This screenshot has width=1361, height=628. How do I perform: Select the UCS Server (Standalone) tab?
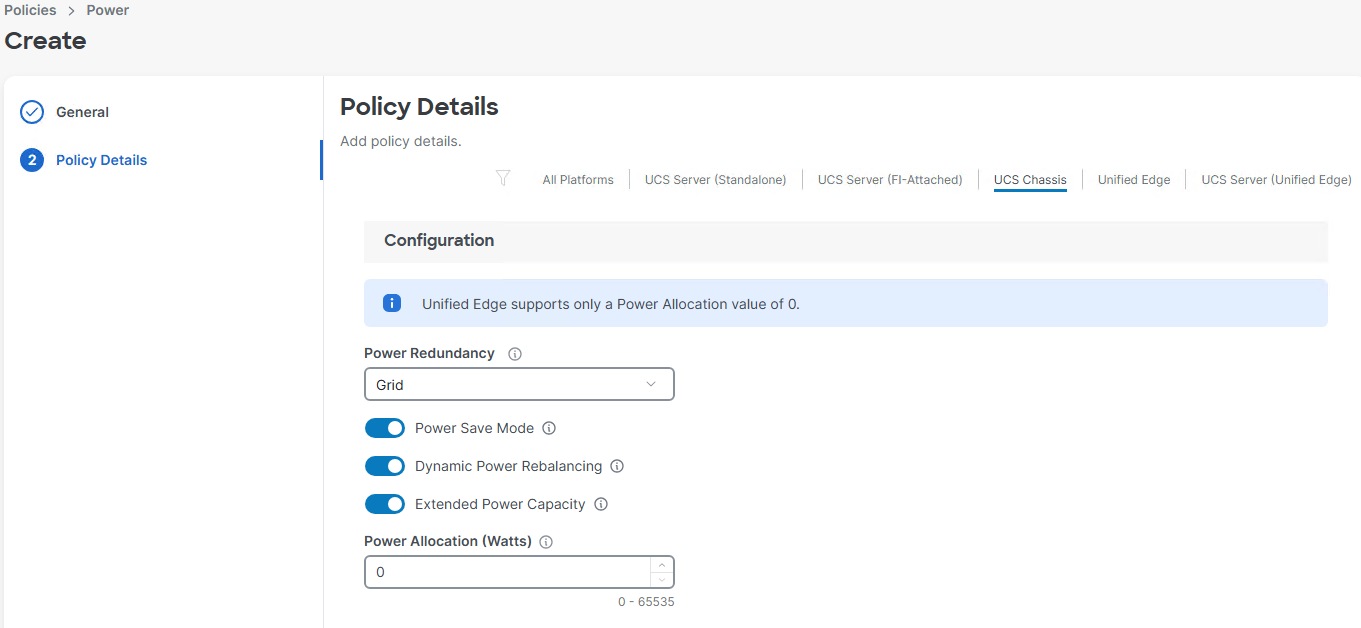click(x=716, y=180)
